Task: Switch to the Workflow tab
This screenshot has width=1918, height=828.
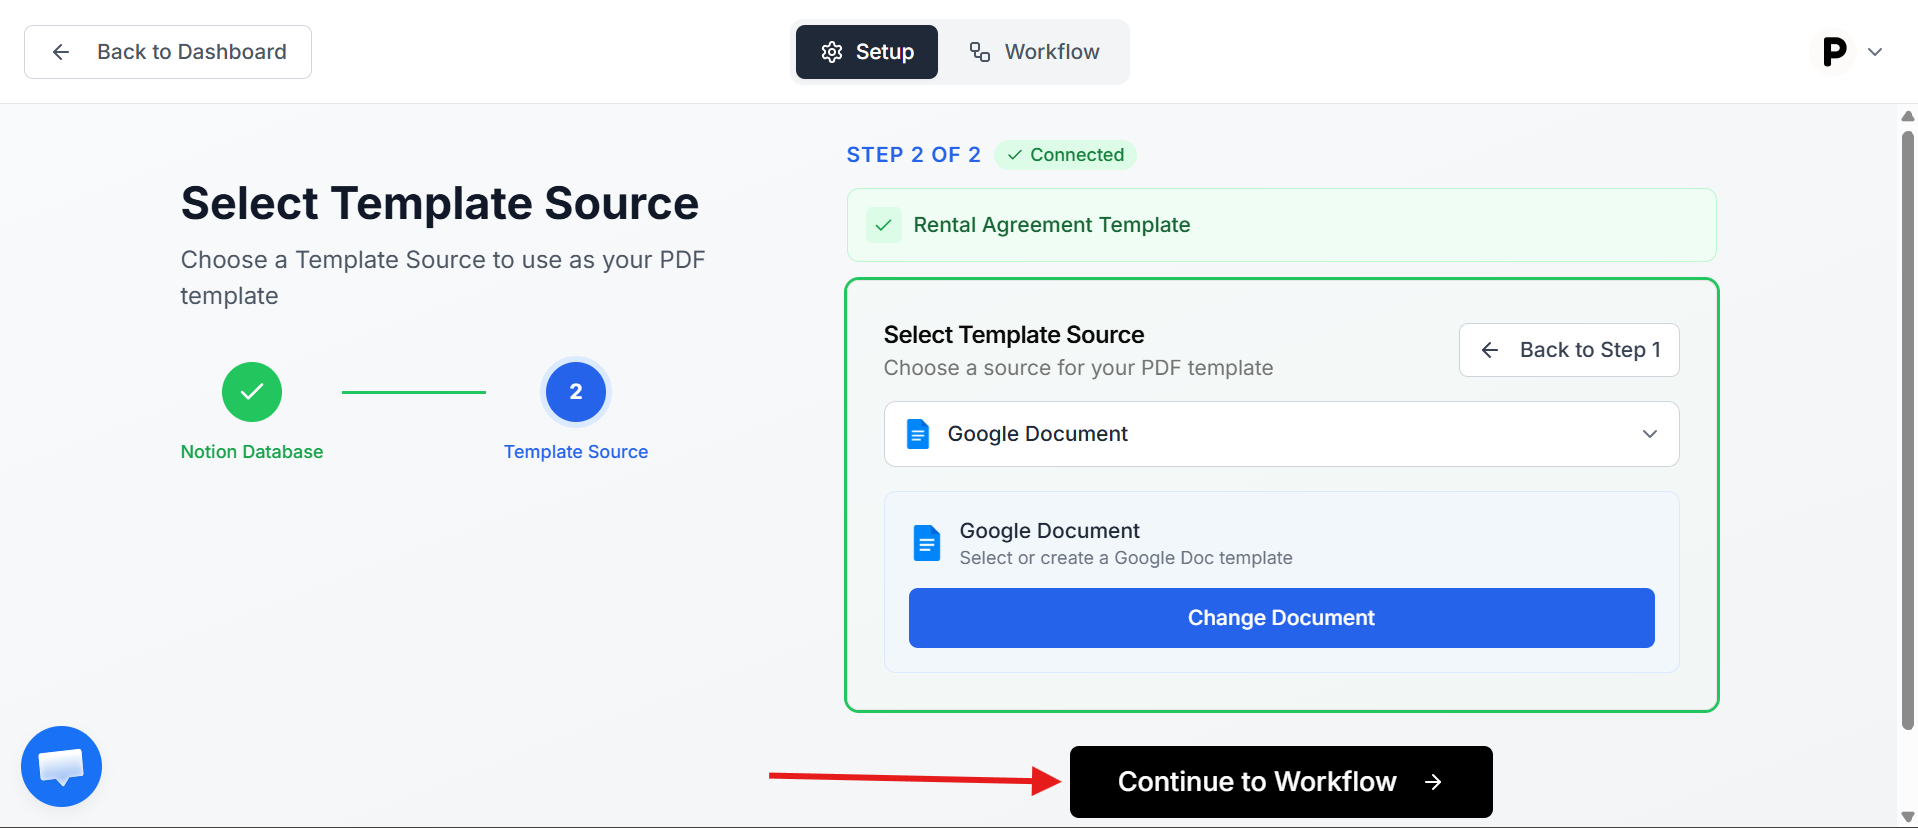Action: tap(1035, 52)
